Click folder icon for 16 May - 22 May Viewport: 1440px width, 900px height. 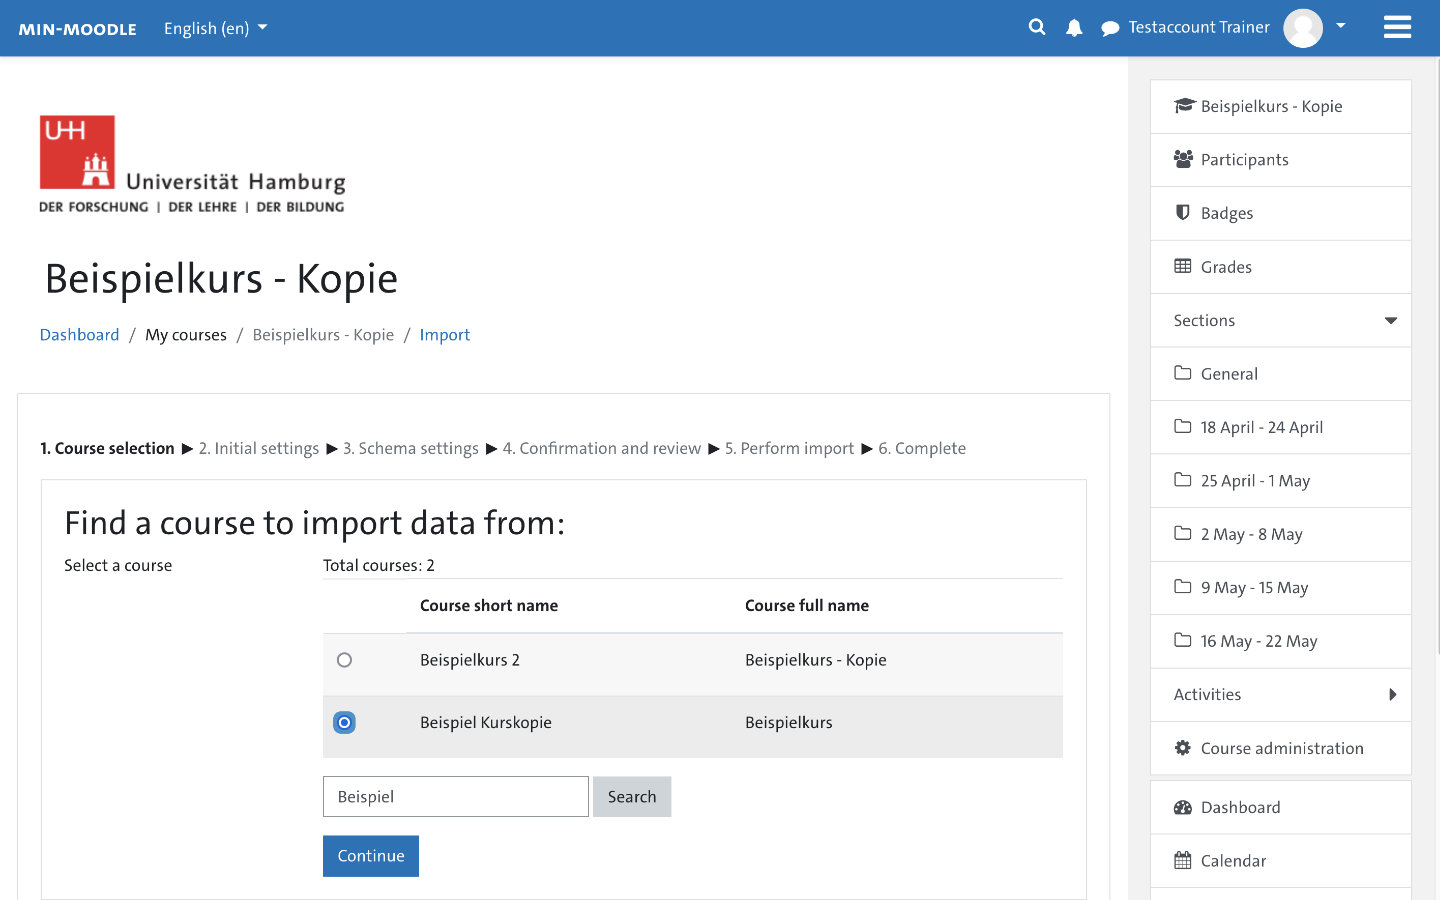click(1183, 641)
